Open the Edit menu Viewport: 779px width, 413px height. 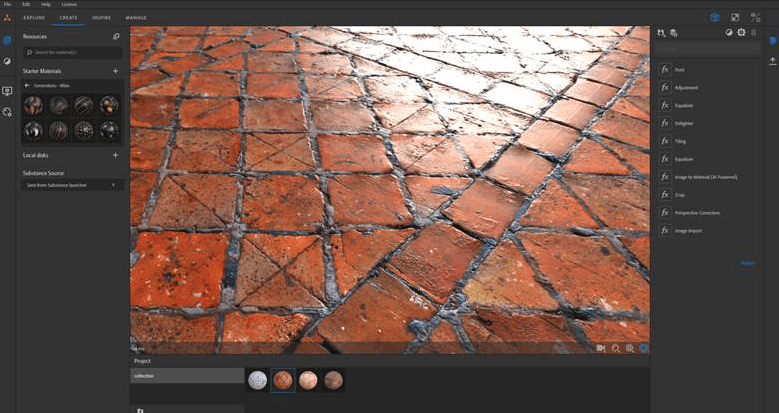26,4
